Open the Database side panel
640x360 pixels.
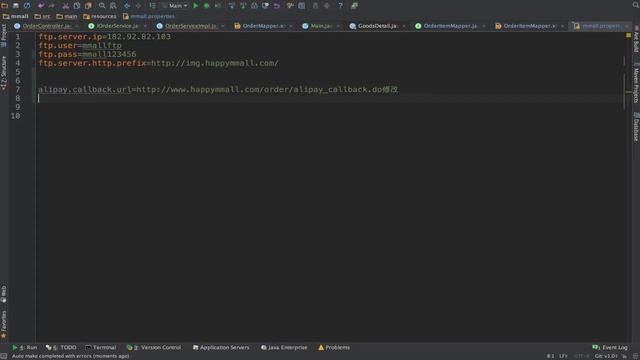pos(636,127)
